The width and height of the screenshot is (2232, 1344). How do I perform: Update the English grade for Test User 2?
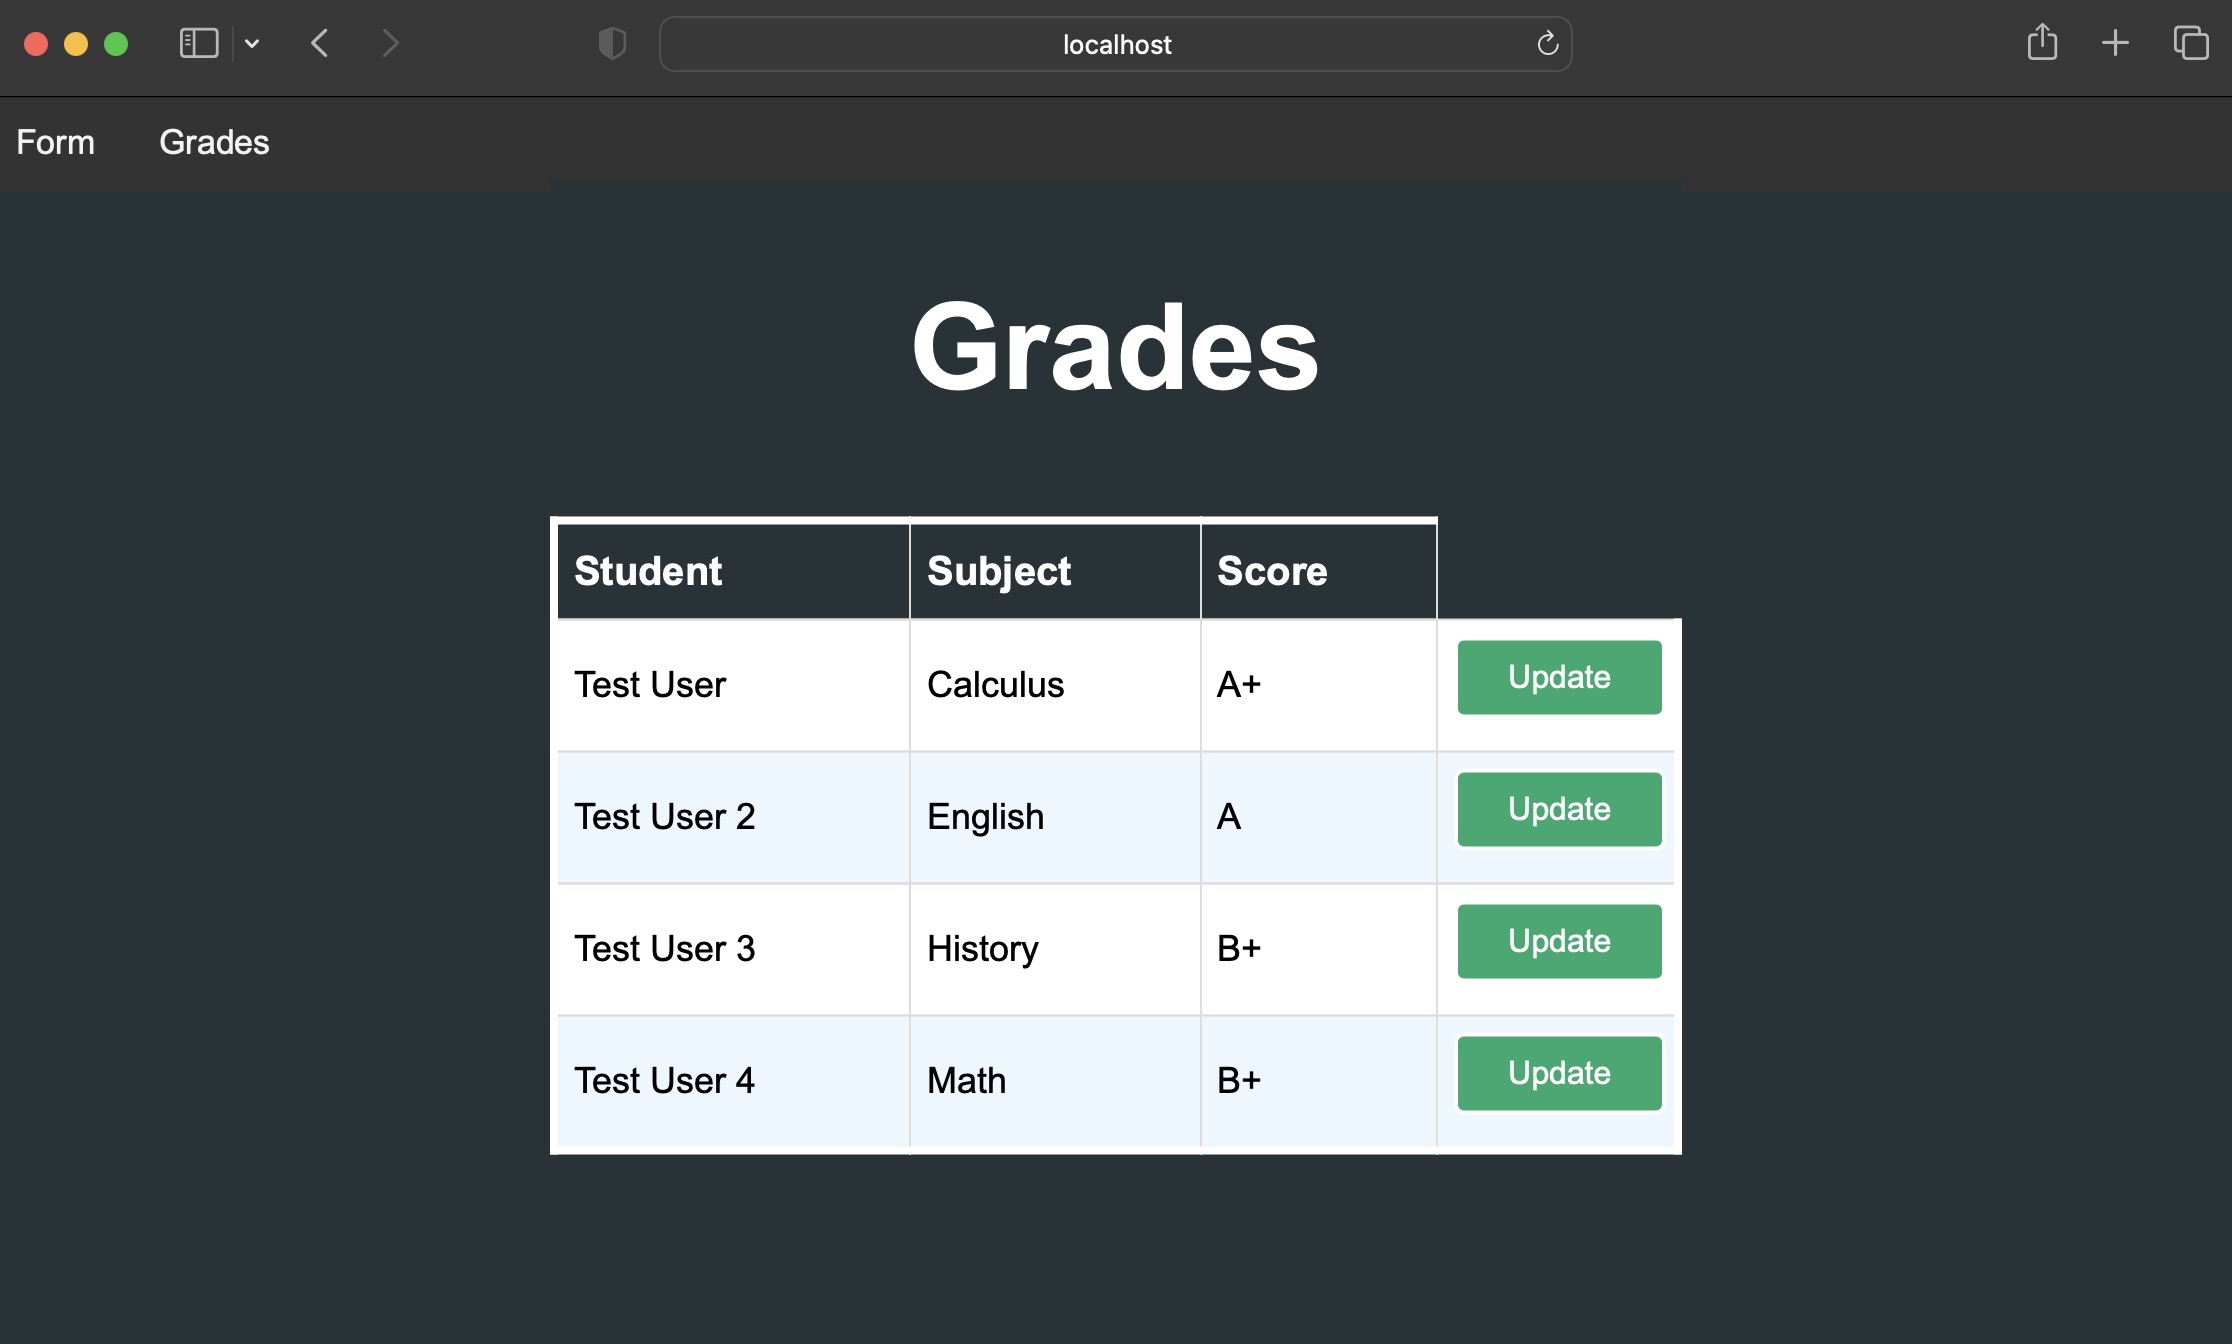[1559, 809]
